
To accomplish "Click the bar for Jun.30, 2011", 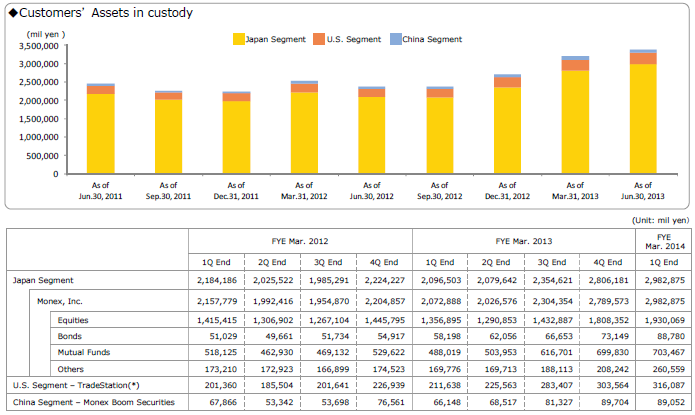I will (x=101, y=129).
